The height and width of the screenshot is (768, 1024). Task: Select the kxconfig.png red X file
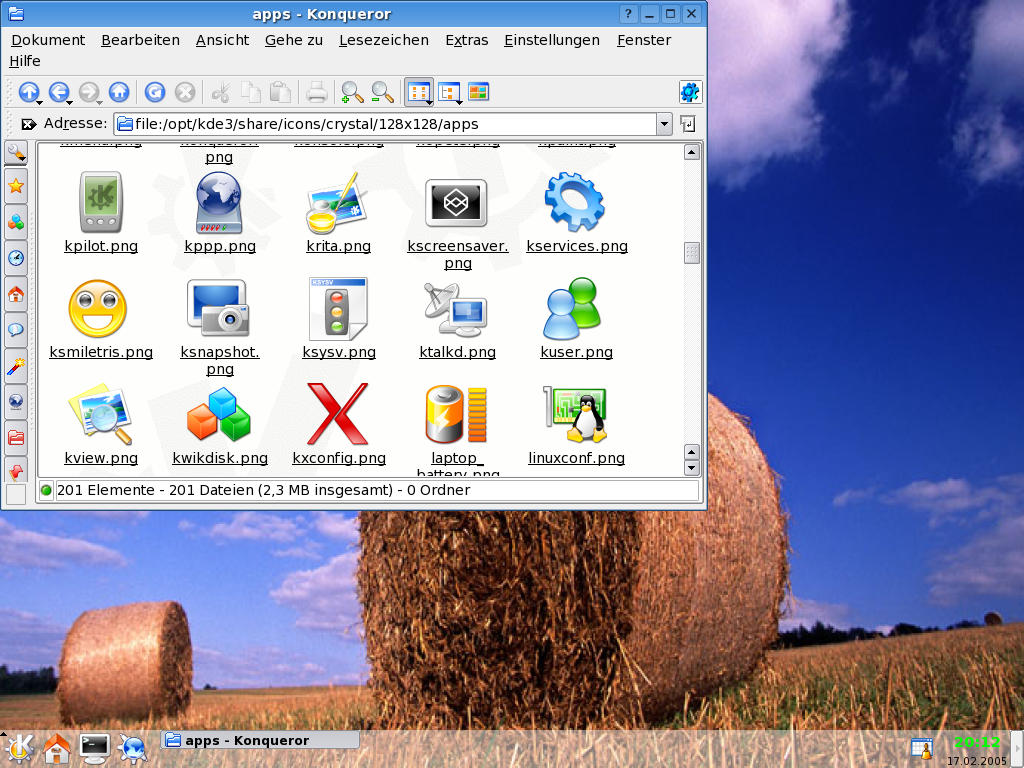pyautogui.click(x=338, y=424)
